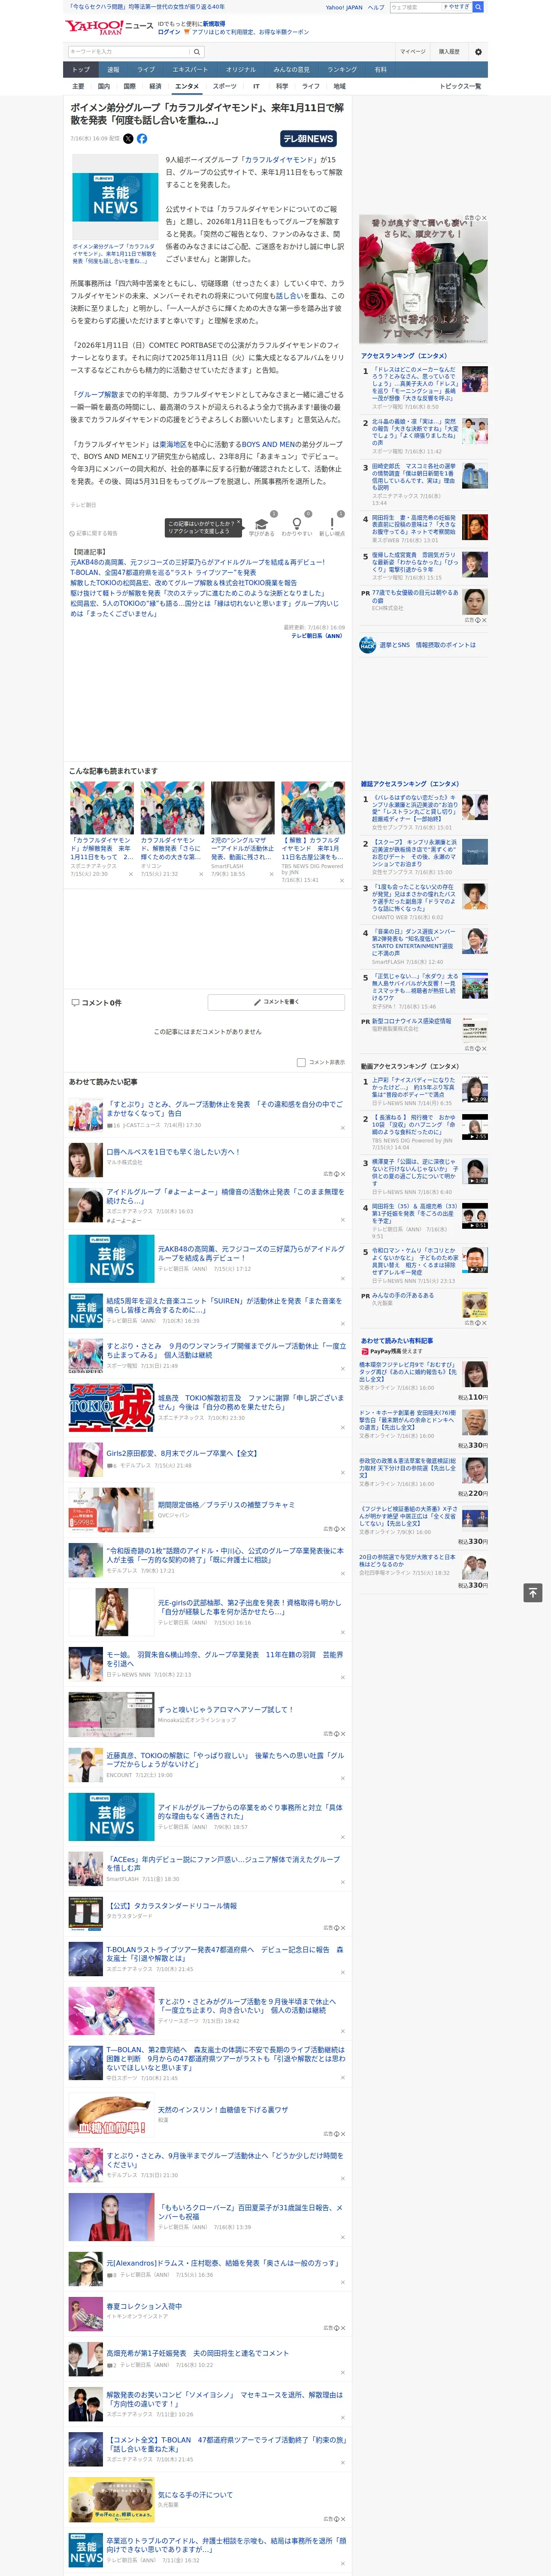Focus the キーワードを入力 search field
Image resolution: width=551 pixels, height=2576 pixels.
pyautogui.click(x=129, y=52)
